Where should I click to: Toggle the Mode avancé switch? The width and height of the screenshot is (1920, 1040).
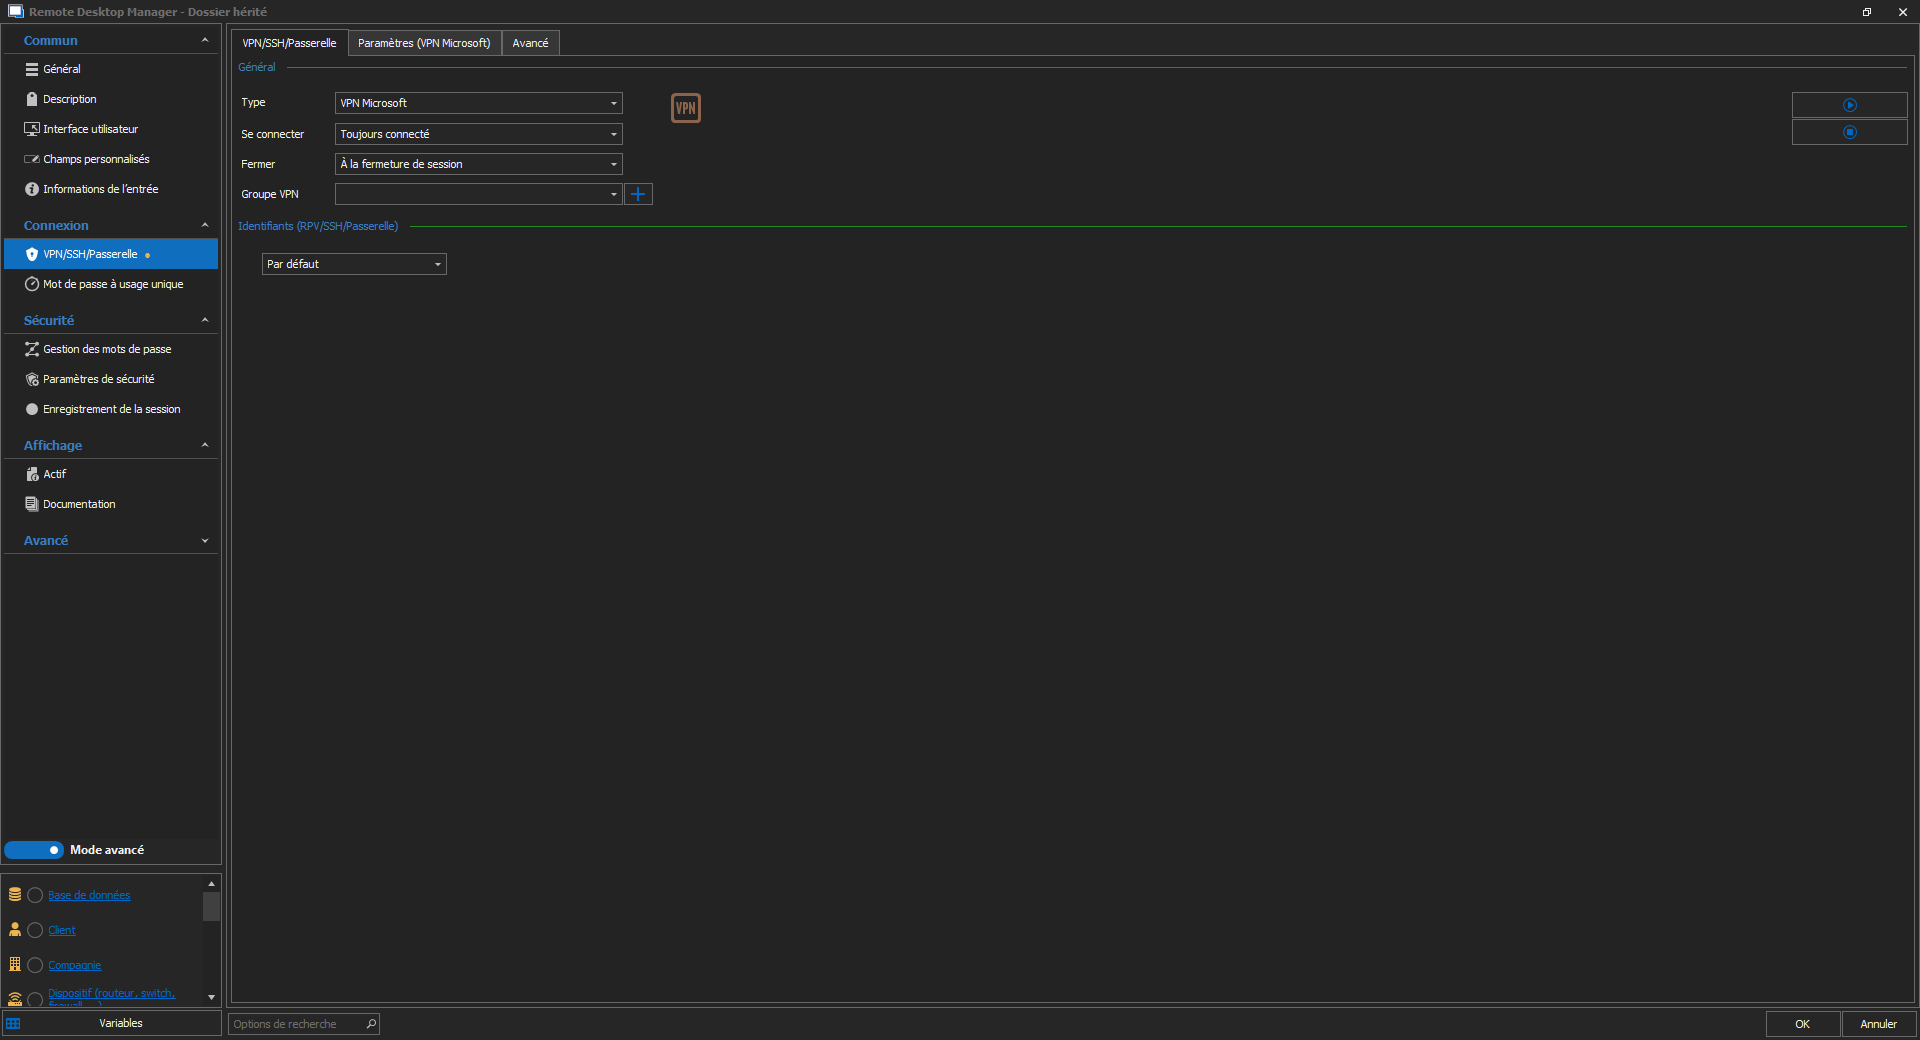click(34, 850)
